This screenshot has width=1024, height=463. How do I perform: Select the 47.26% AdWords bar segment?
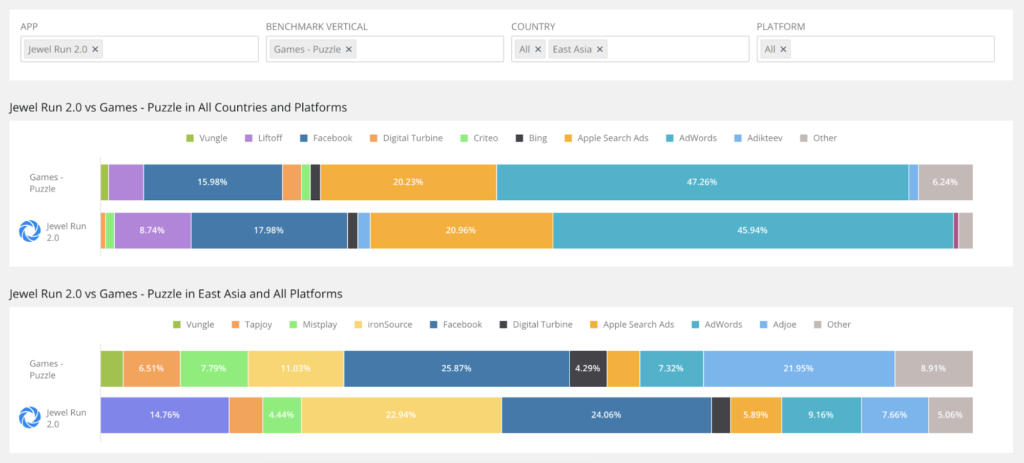[703, 182]
